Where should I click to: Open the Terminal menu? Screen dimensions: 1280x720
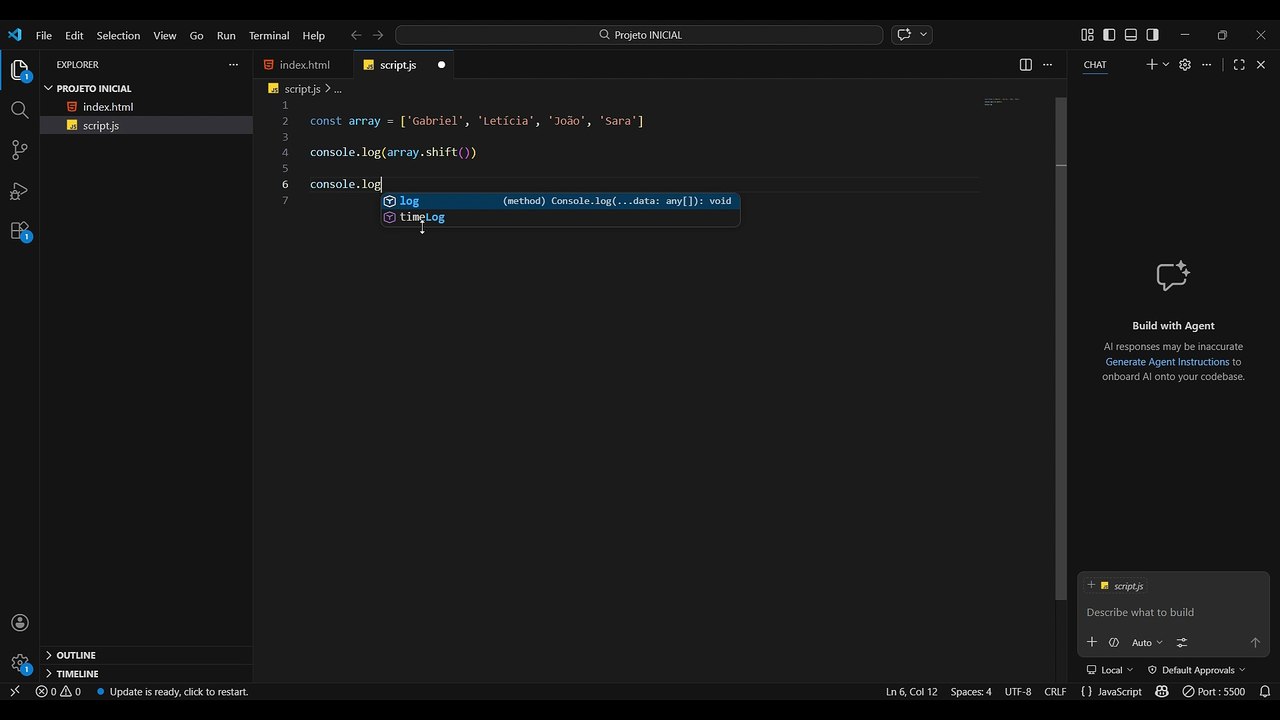coord(269,35)
